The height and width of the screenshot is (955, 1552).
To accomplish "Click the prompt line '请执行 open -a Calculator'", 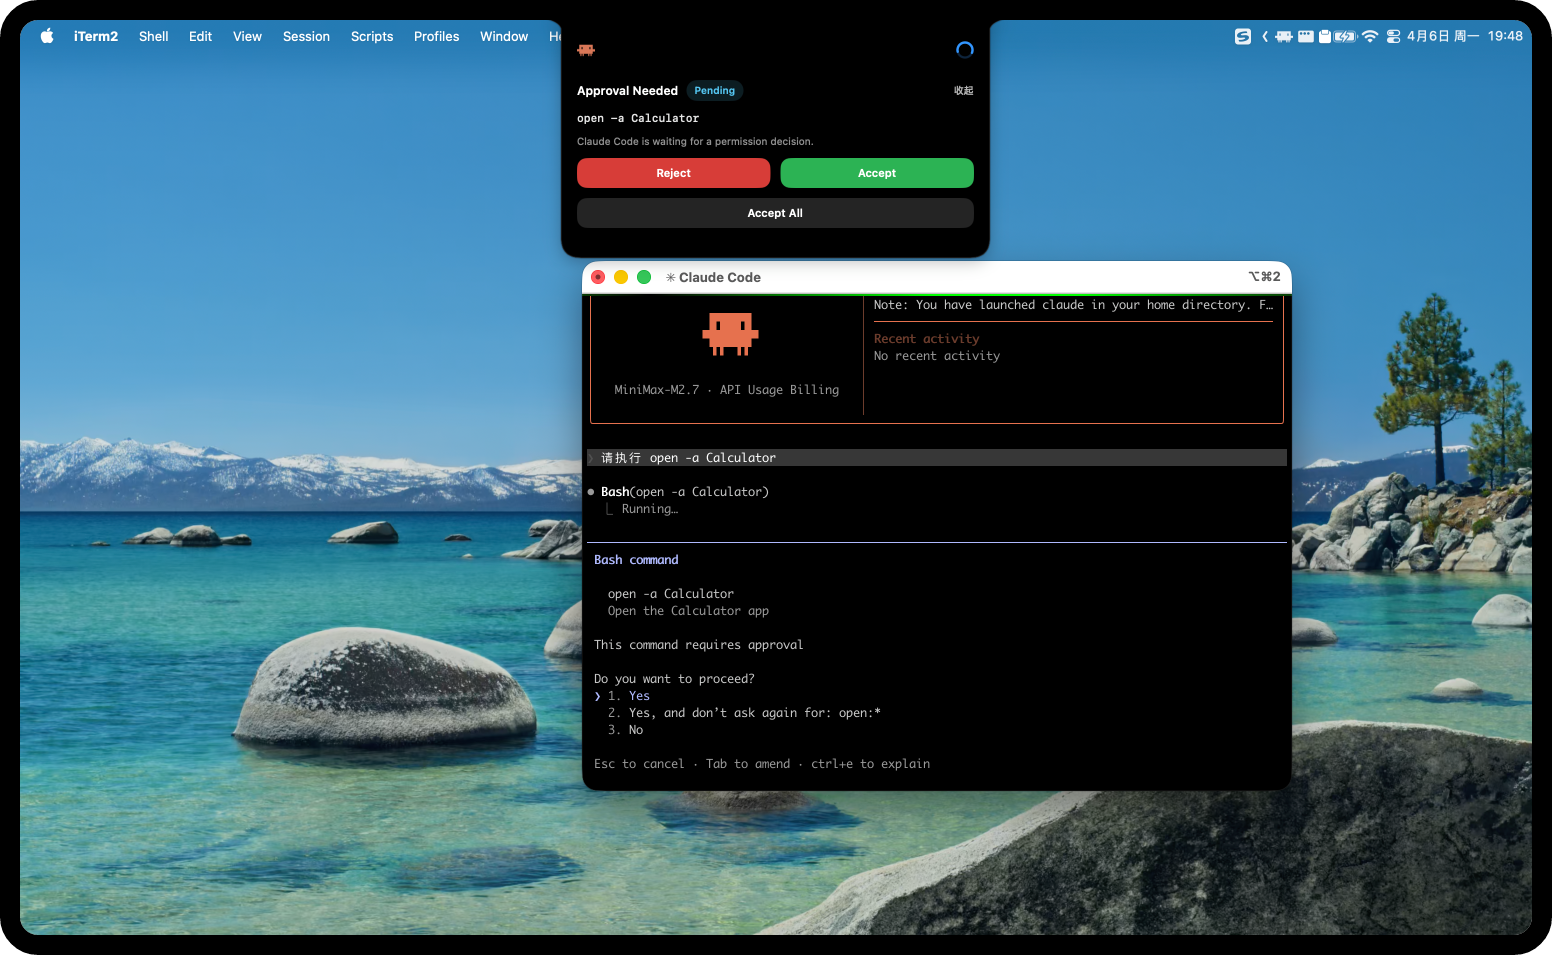I will pyautogui.click(x=937, y=458).
